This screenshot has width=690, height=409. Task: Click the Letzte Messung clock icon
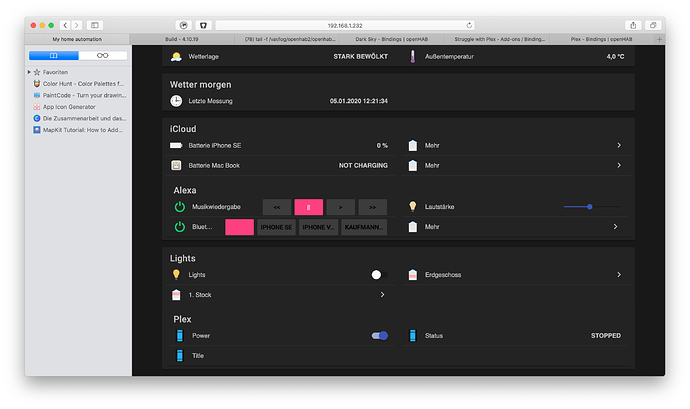click(176, 101)
